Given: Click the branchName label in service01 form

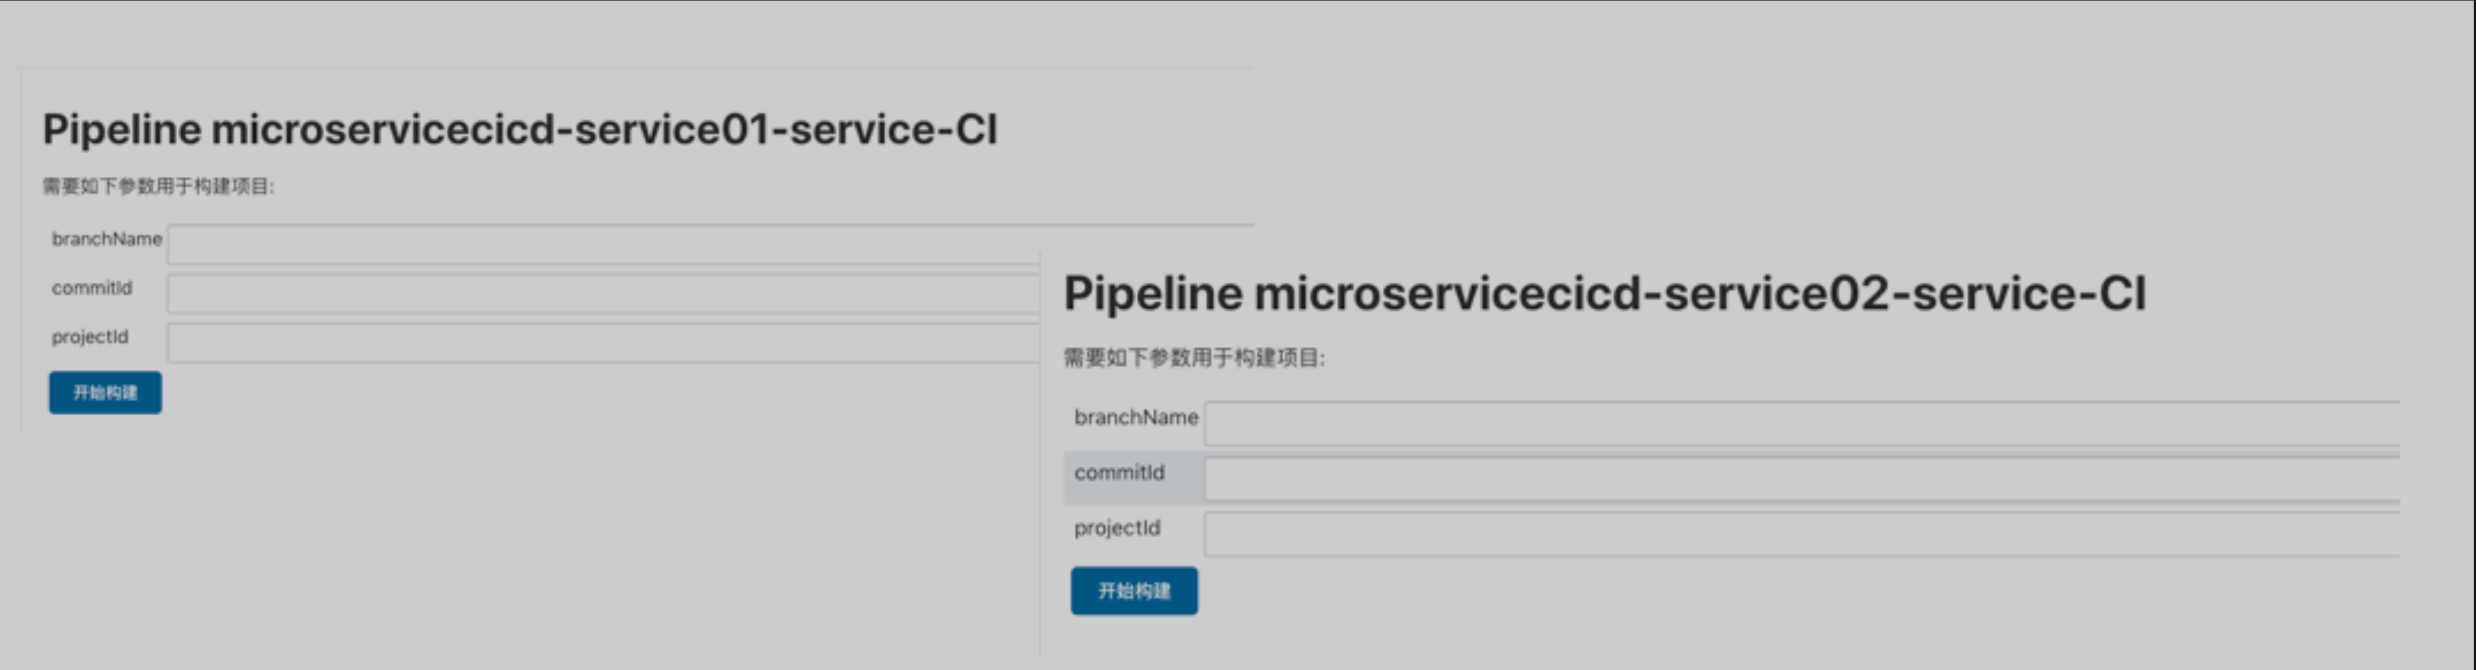Looking at the screenshot, I should click(x=107, y=239).
